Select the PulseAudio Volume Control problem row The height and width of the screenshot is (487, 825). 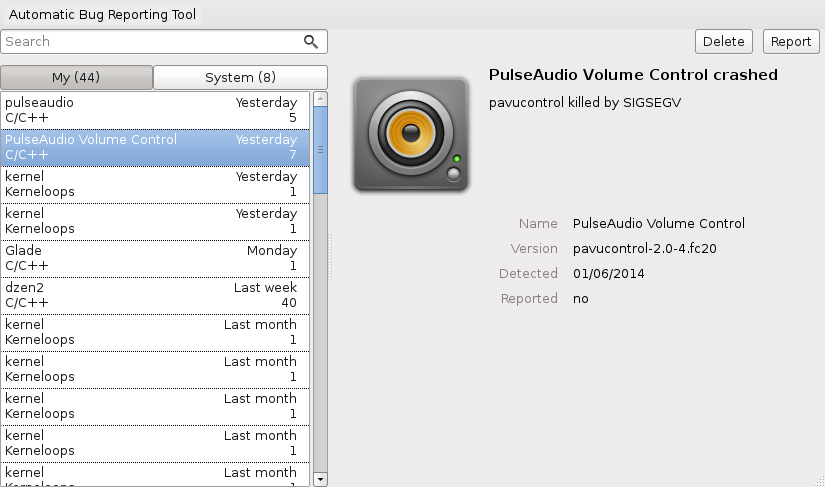pos(155,147)
